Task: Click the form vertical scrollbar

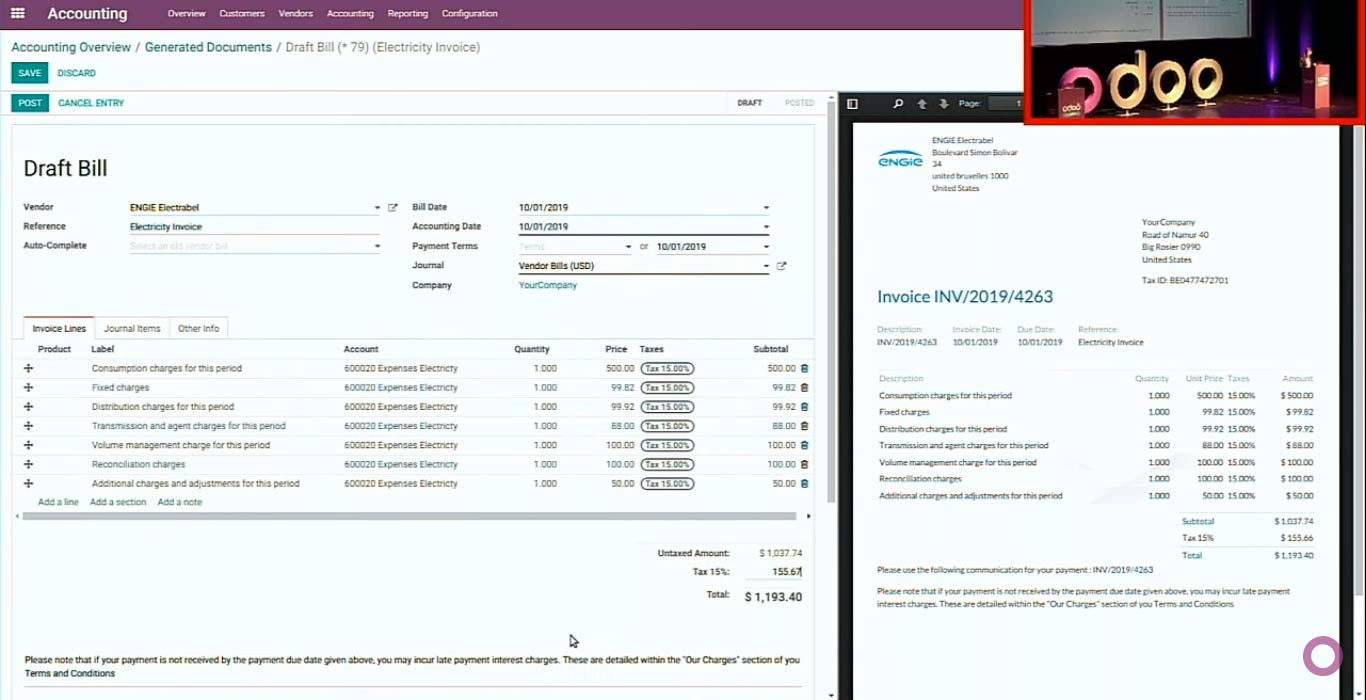Action: click(831, 300)
